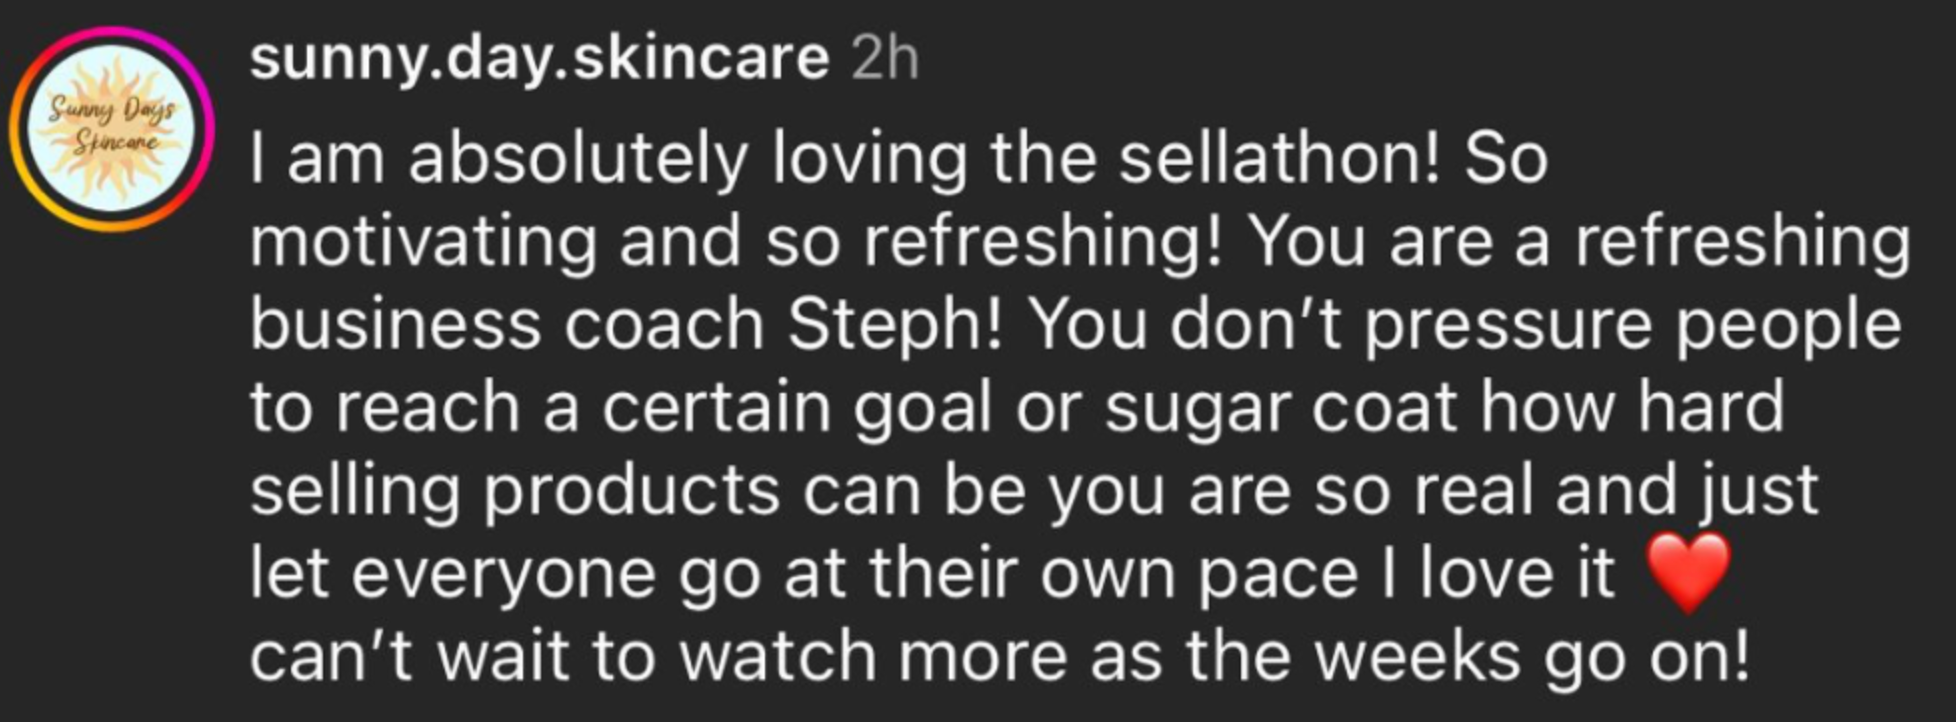The image size is (1956, 722).
Task: Click the phrase "pressure people"
Action: [x=1632, y=325]
